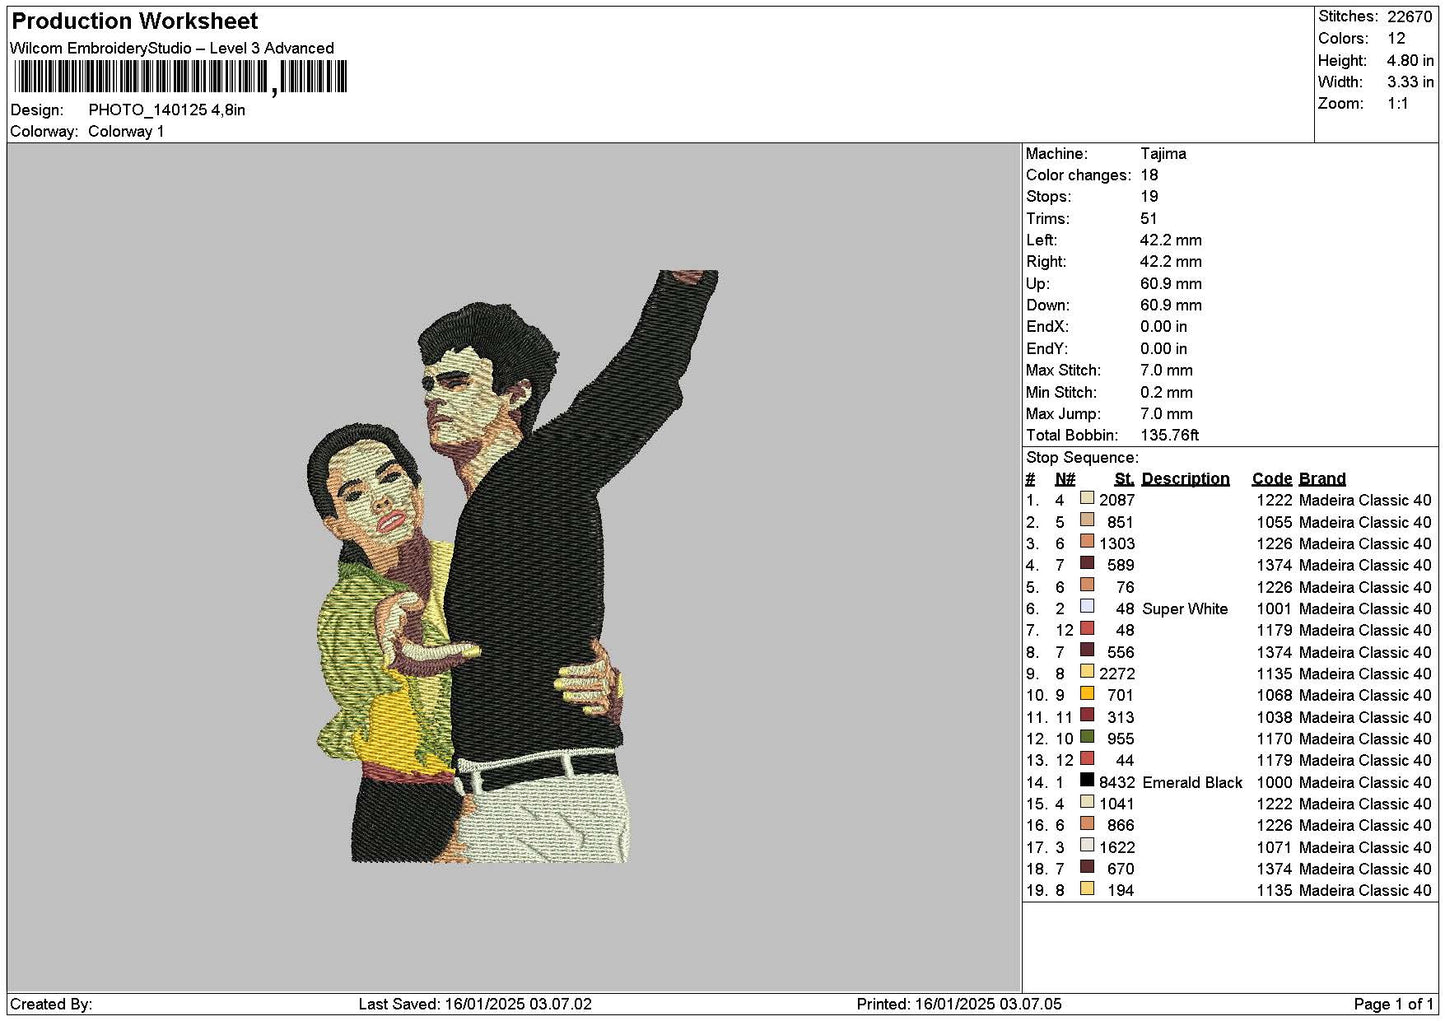1445x1021 pixels.
Task: Click 'Page 1 of 1' footer text
Action: (x=1393, y=1004)
